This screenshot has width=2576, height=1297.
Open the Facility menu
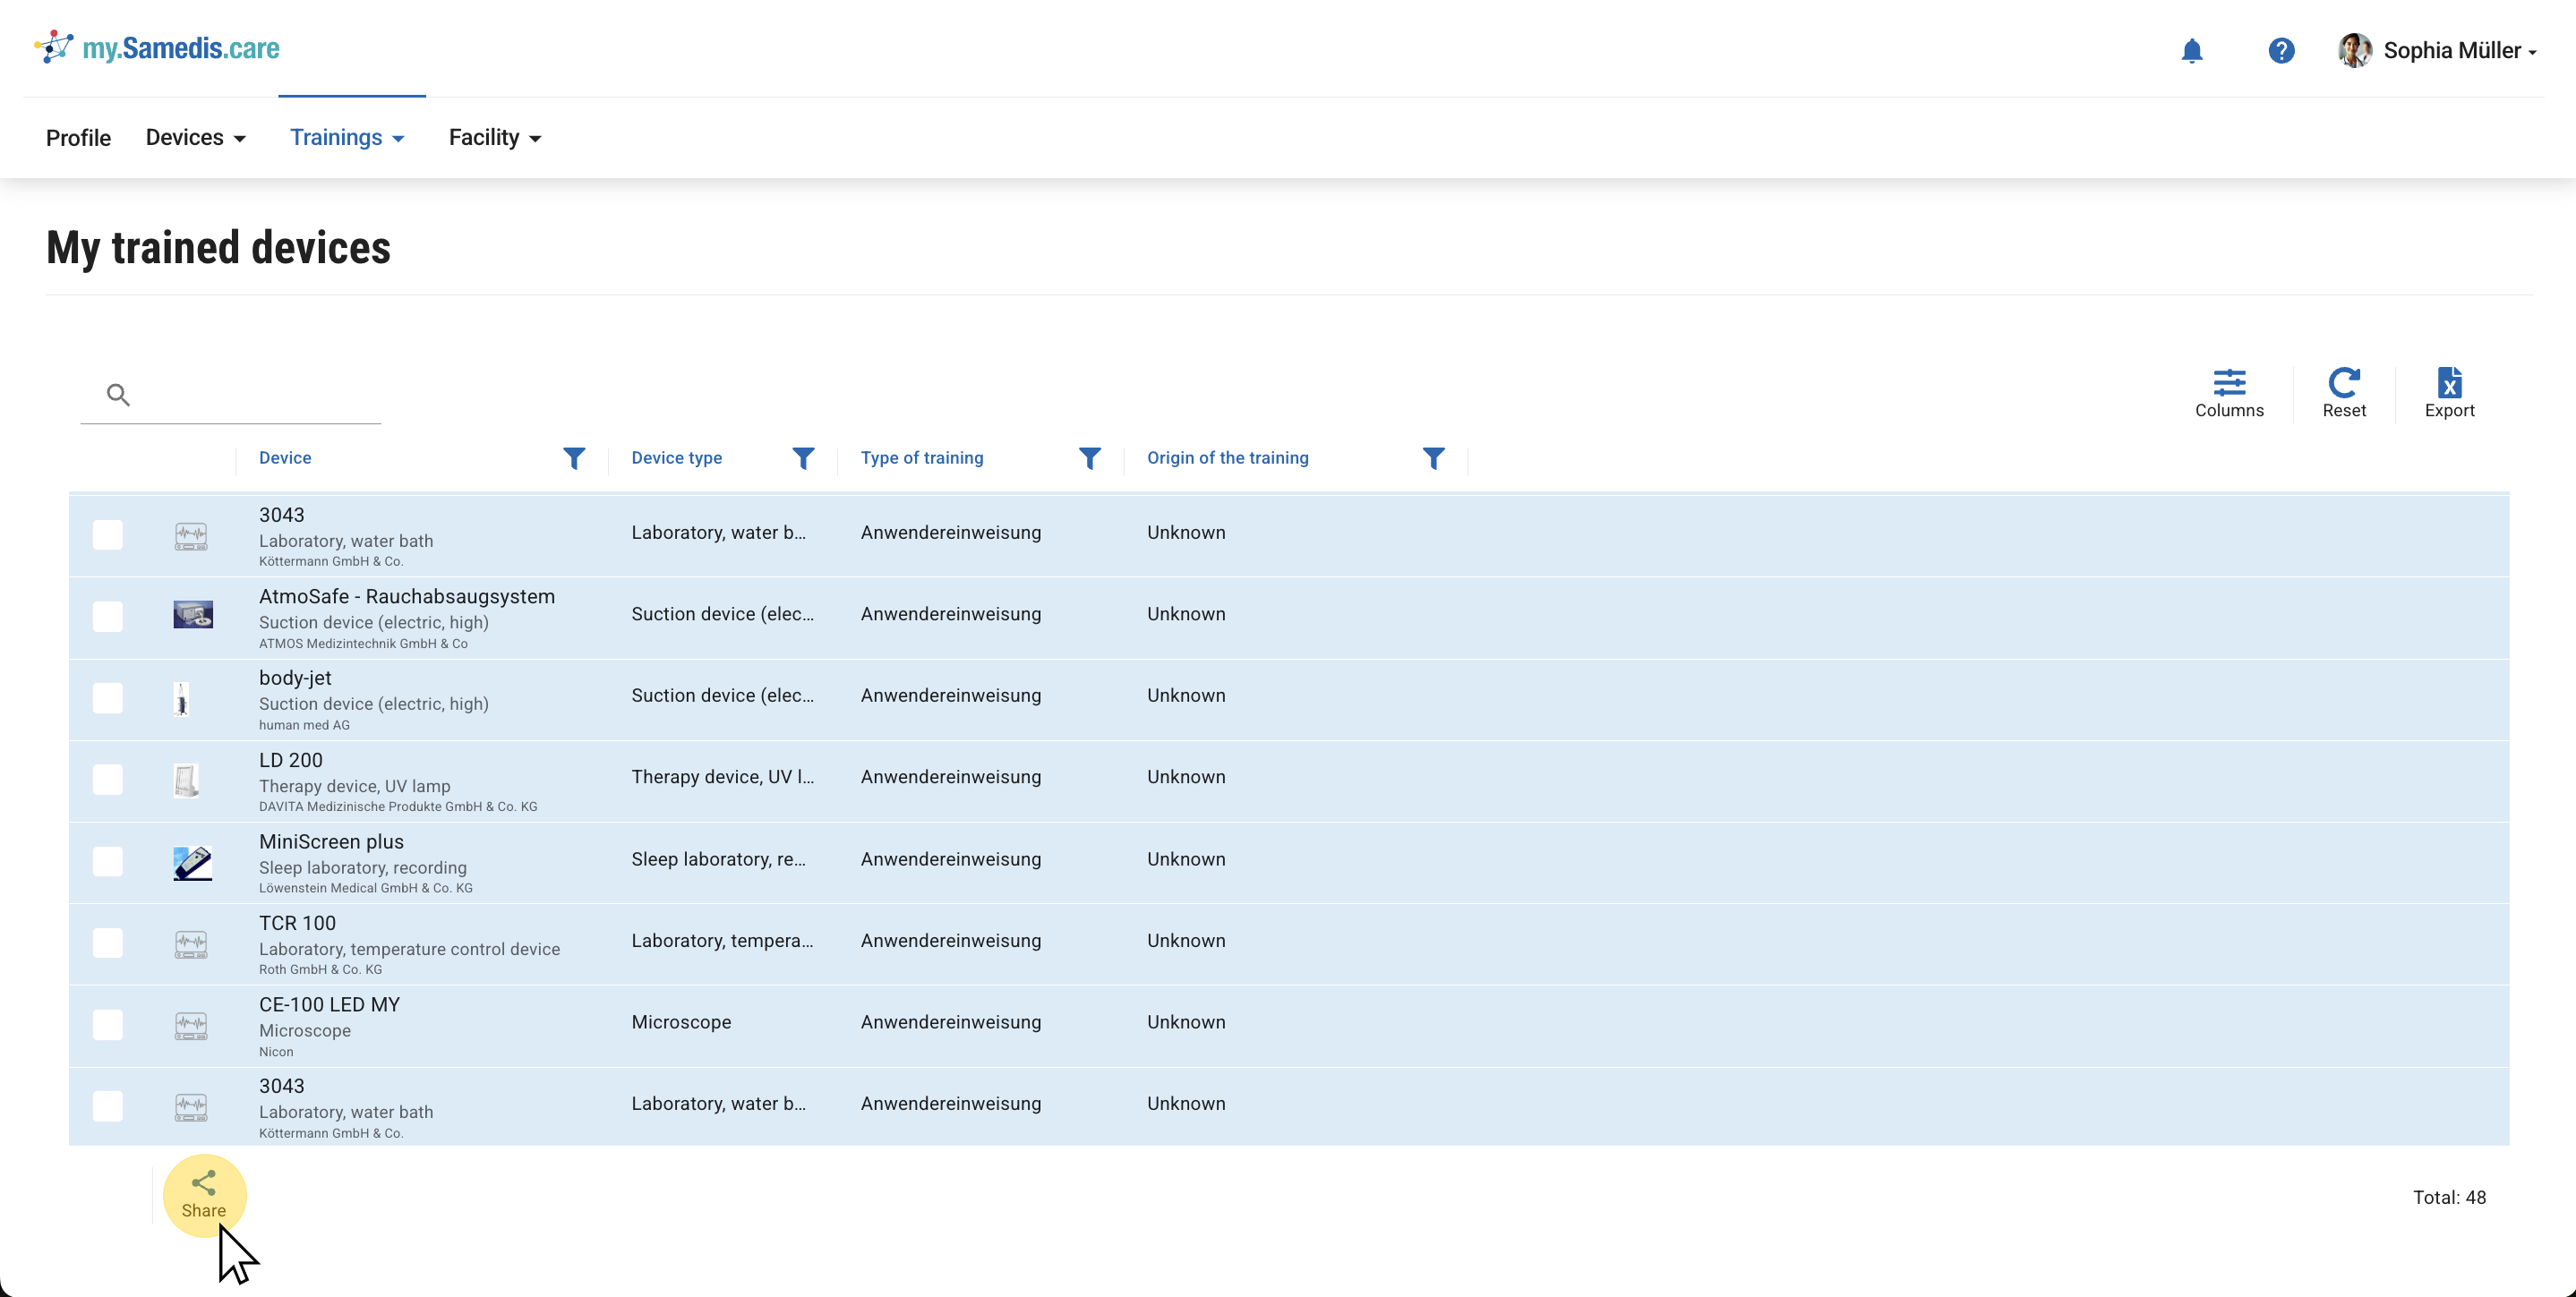pyautogui.click(x=495, y=138)
